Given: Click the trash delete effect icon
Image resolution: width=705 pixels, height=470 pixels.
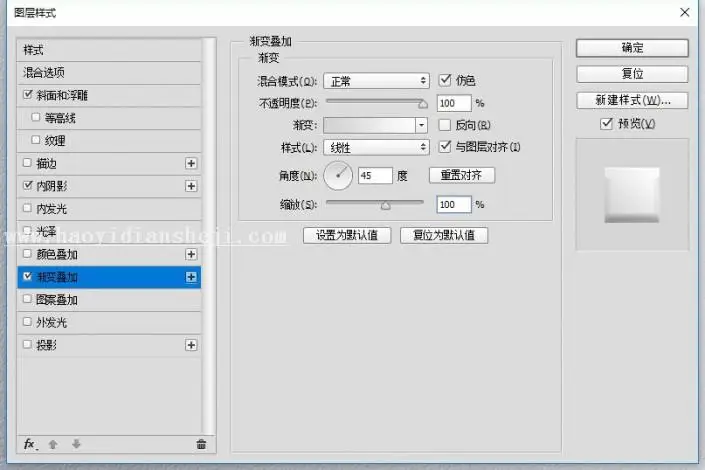Looking at the screenshot, I should pyautogui.click(x=201, y=444).
